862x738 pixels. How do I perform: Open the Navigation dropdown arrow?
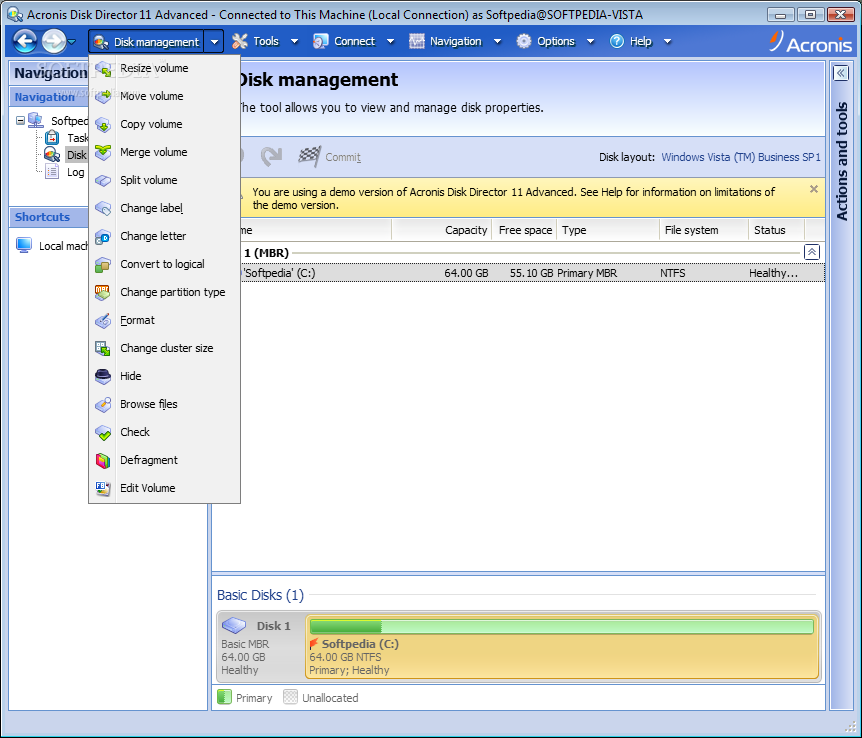click(x=498, y=41)
